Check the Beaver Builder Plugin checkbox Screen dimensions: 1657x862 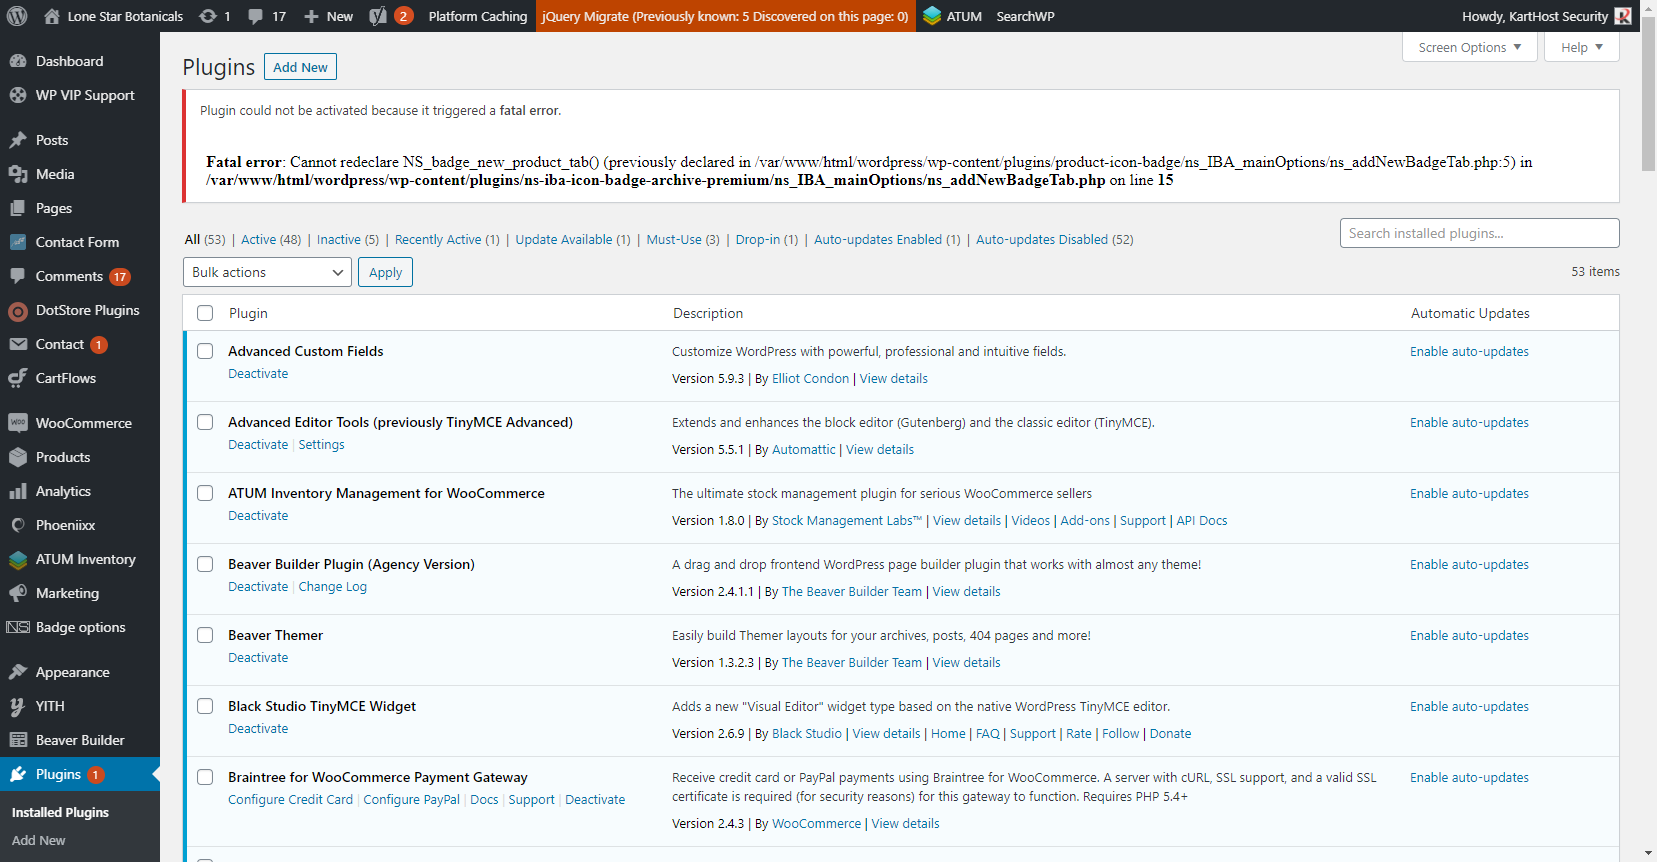tap(205, 564)
